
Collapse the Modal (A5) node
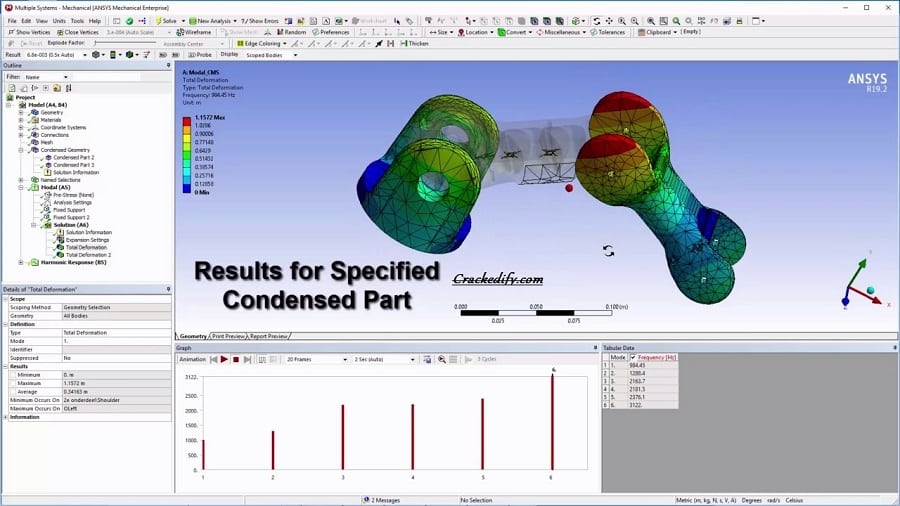pos(21,187)
